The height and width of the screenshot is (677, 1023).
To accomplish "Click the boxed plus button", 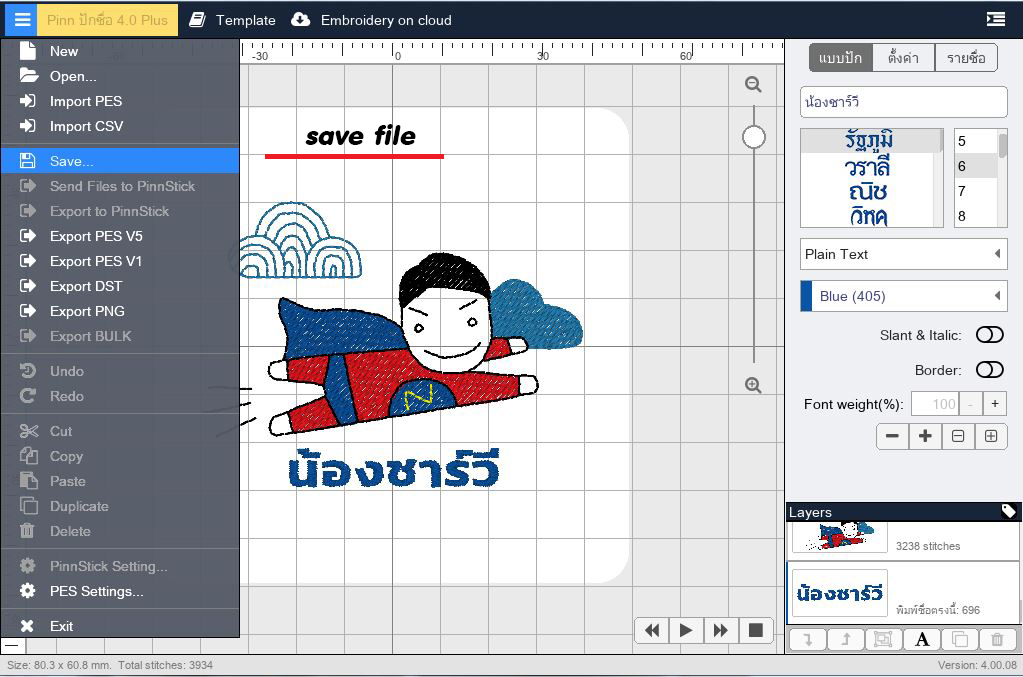I will [991, 436].
